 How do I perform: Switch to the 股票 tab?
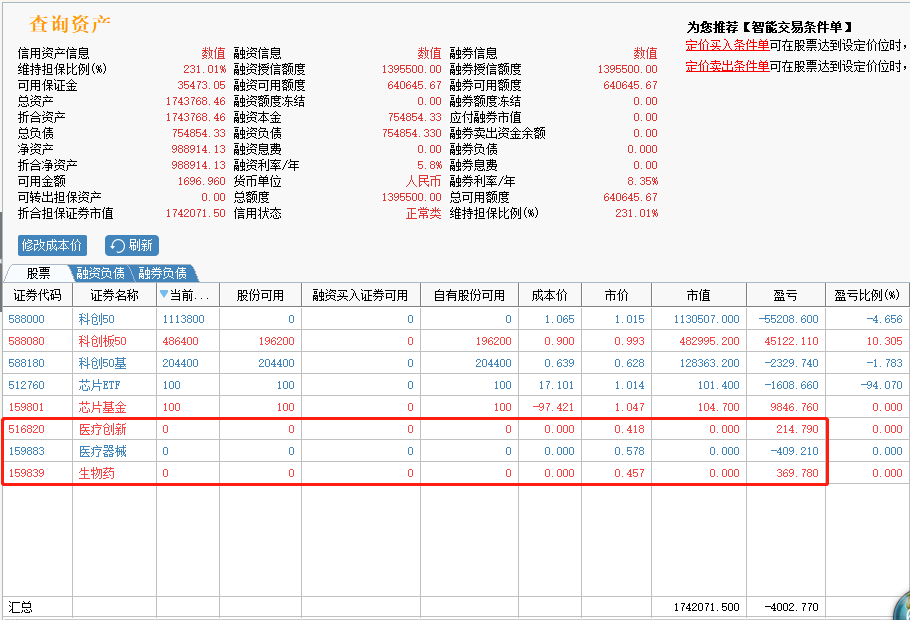pyautogui.click(x=38, y=273)
